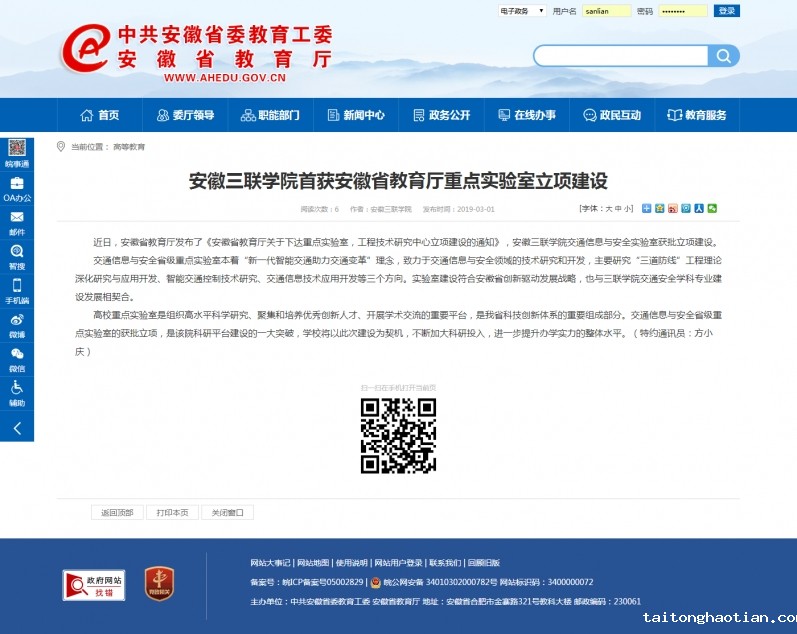This screenshot has height=634, width=797.
Task: Go to the 首页 navigation tab
Action: click(x=99, y=115)
